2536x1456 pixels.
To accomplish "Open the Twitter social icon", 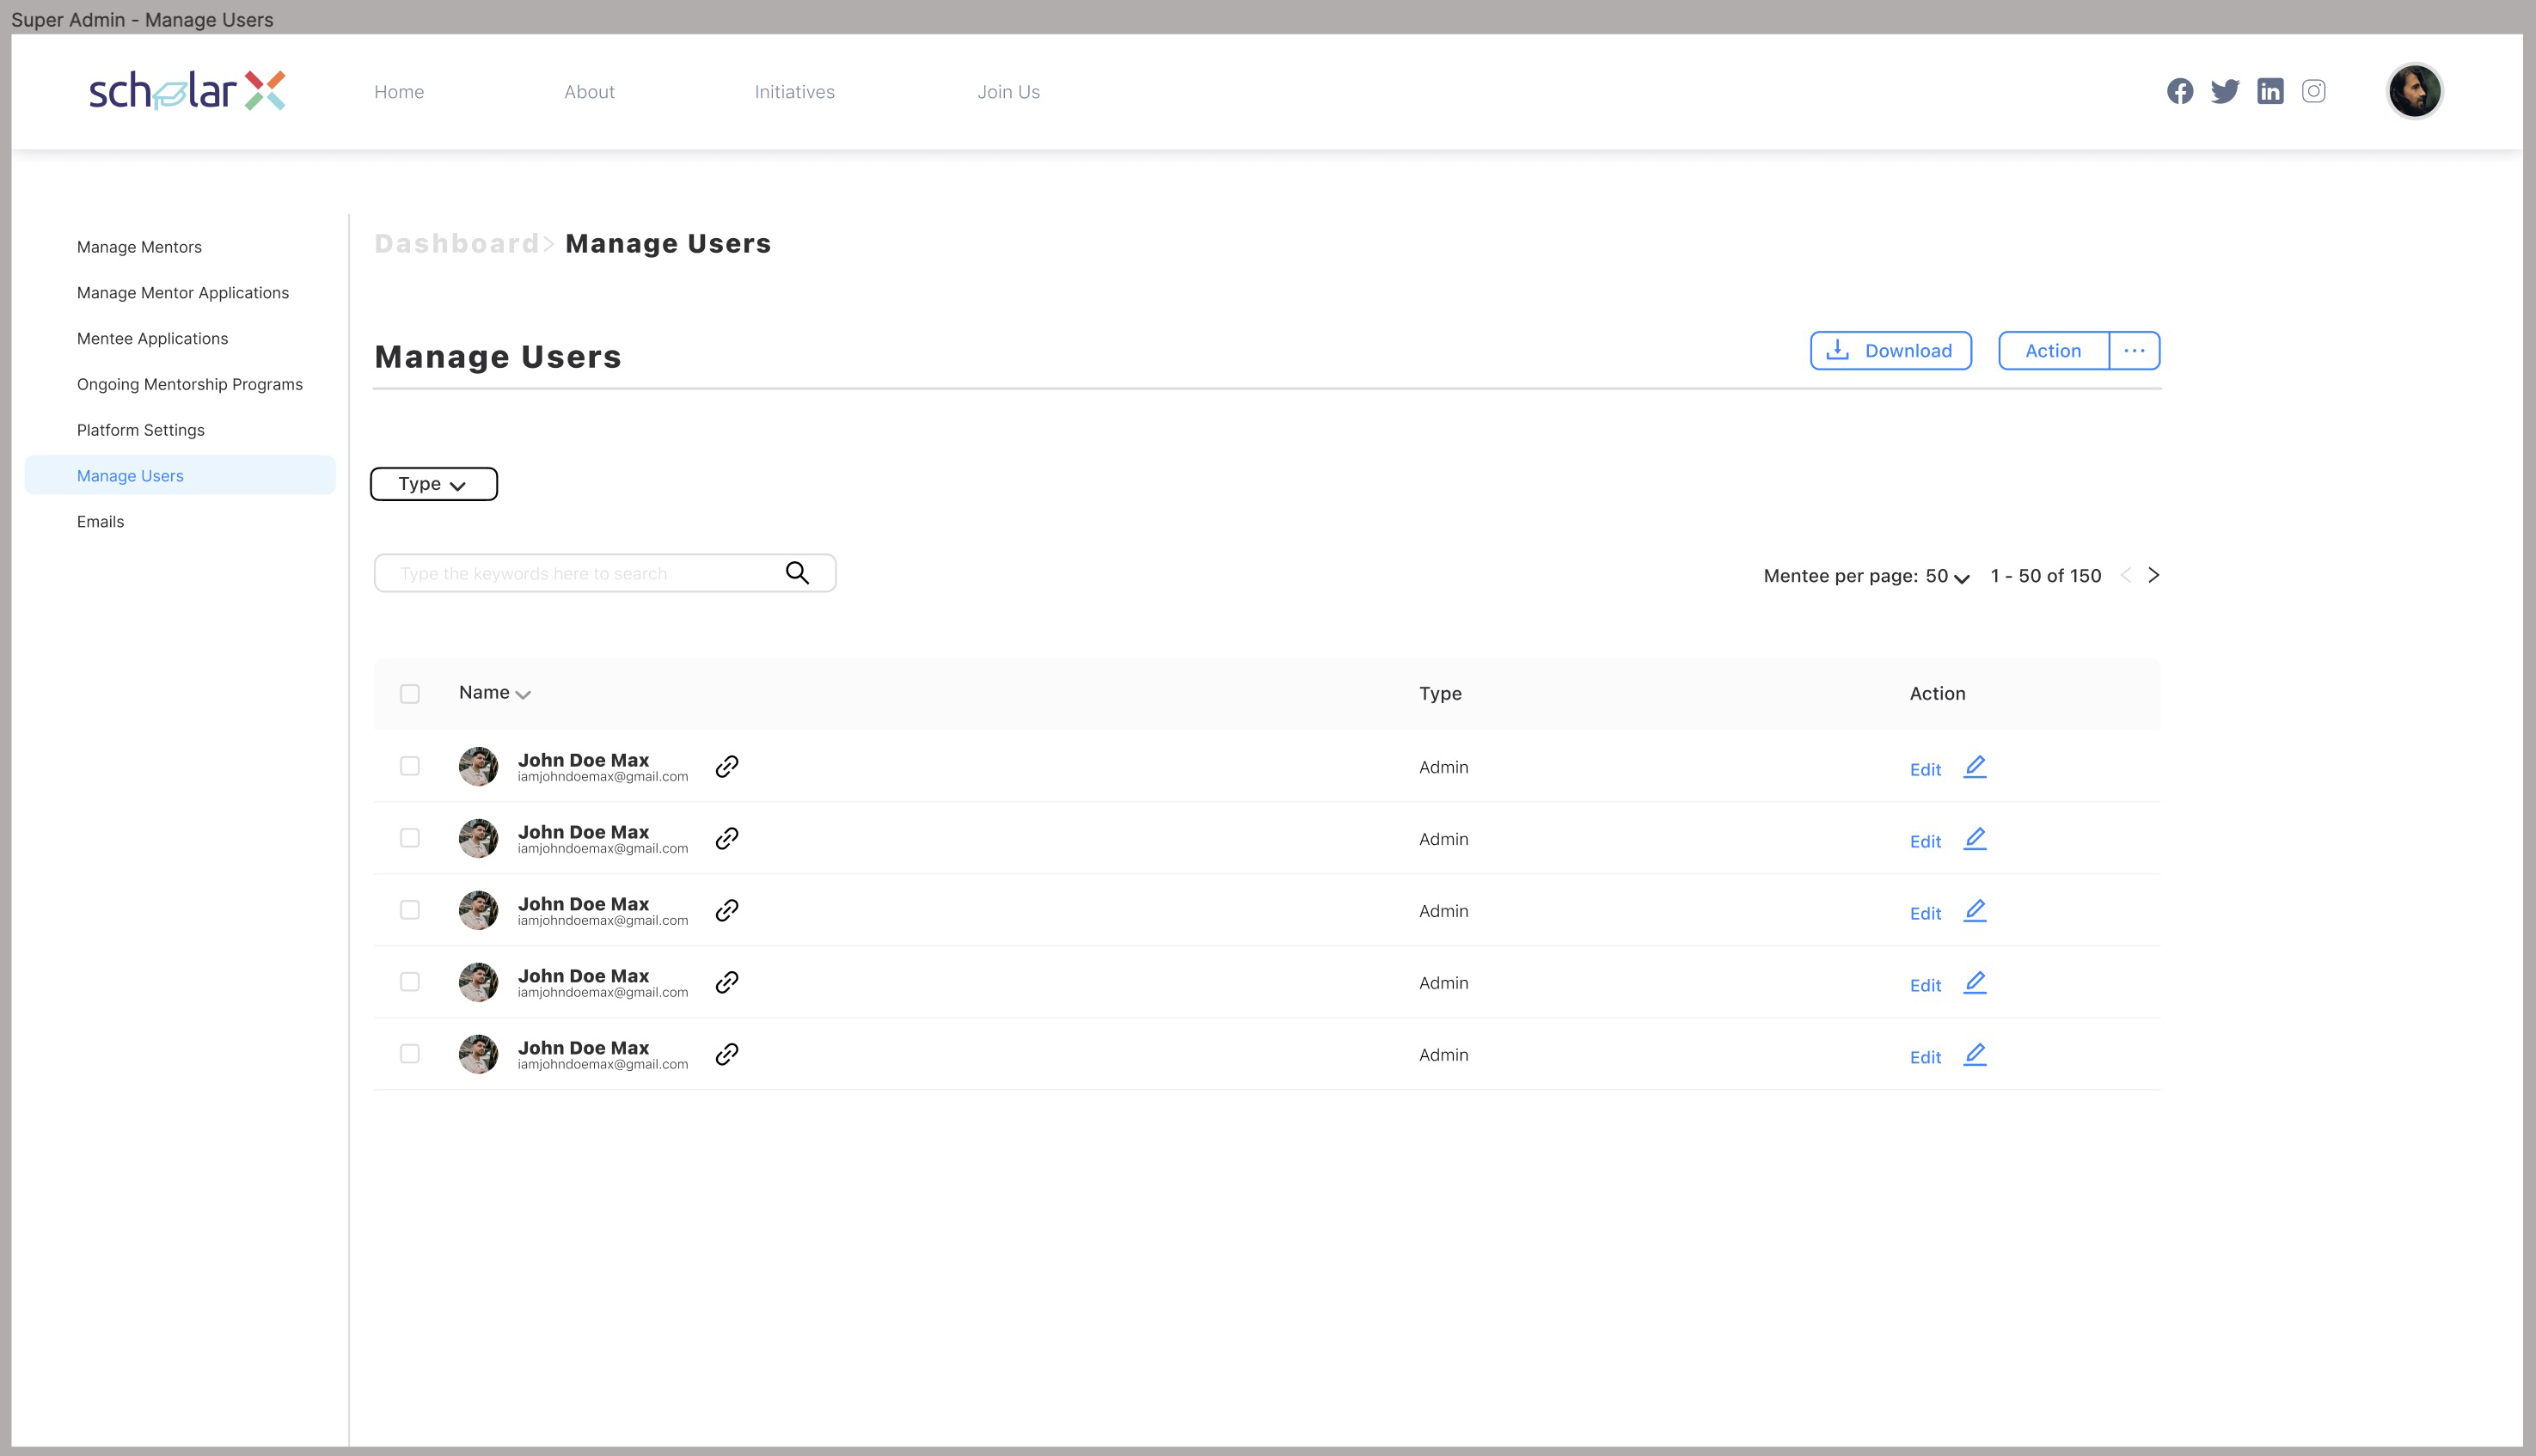I will pos(2226,91).
